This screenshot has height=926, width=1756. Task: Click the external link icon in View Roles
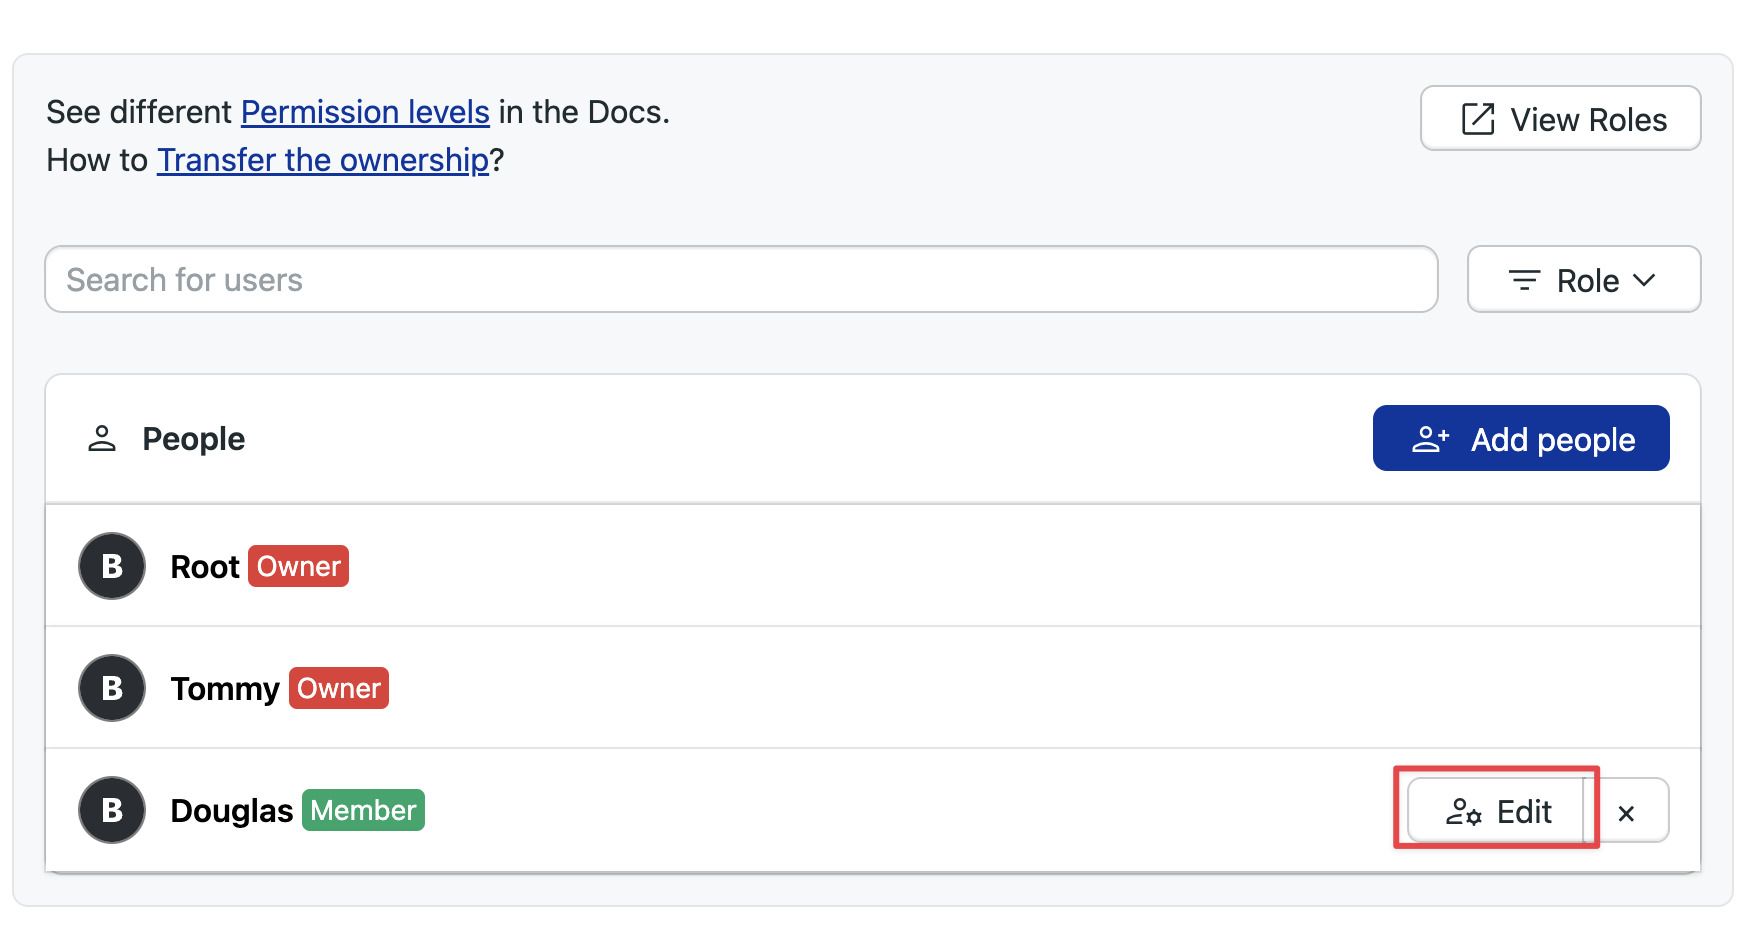point(1478,119)
